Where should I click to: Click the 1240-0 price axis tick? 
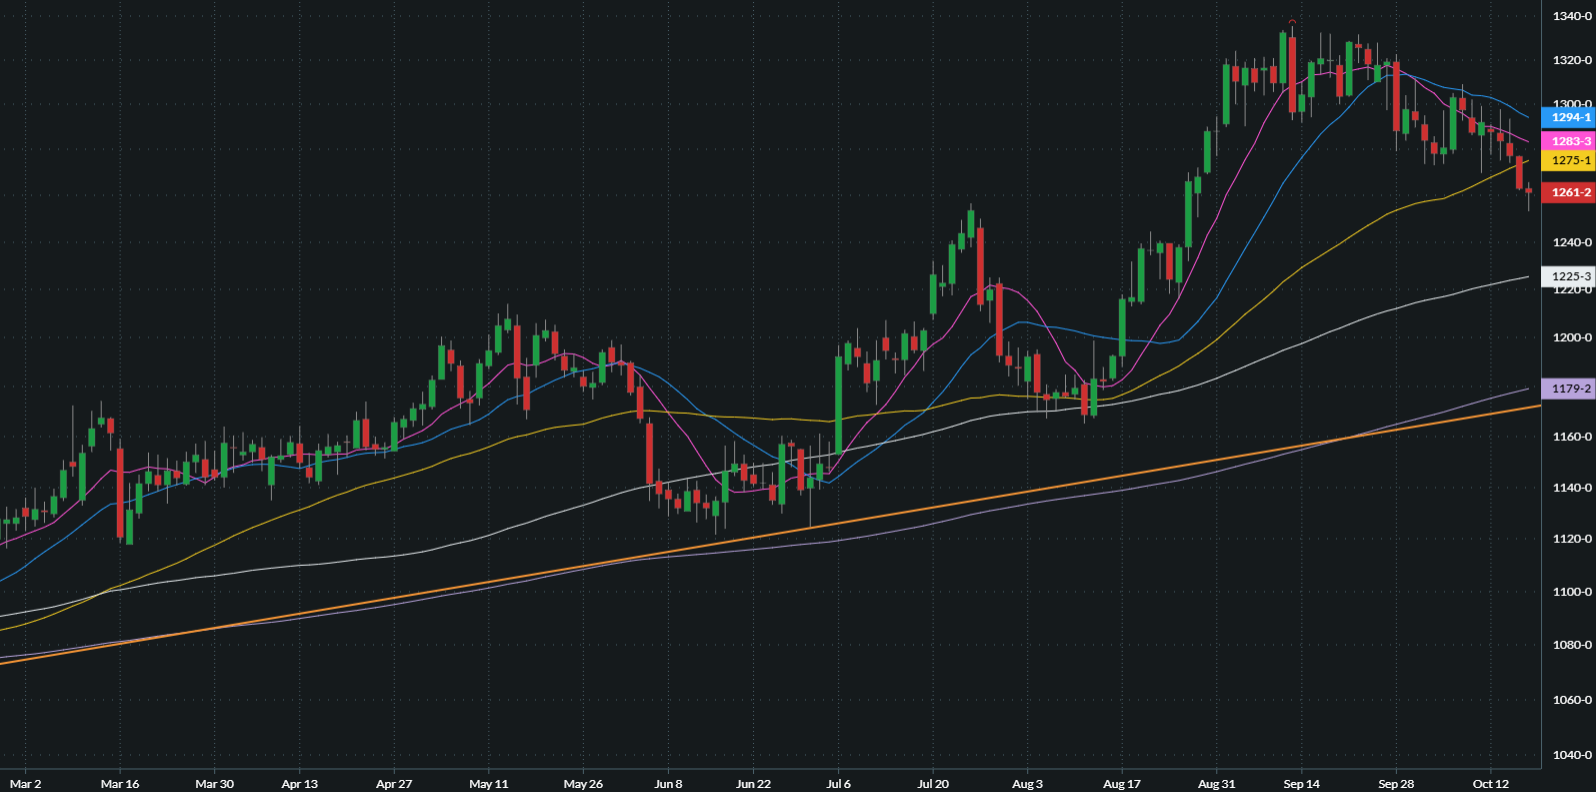click(1572, 242)
